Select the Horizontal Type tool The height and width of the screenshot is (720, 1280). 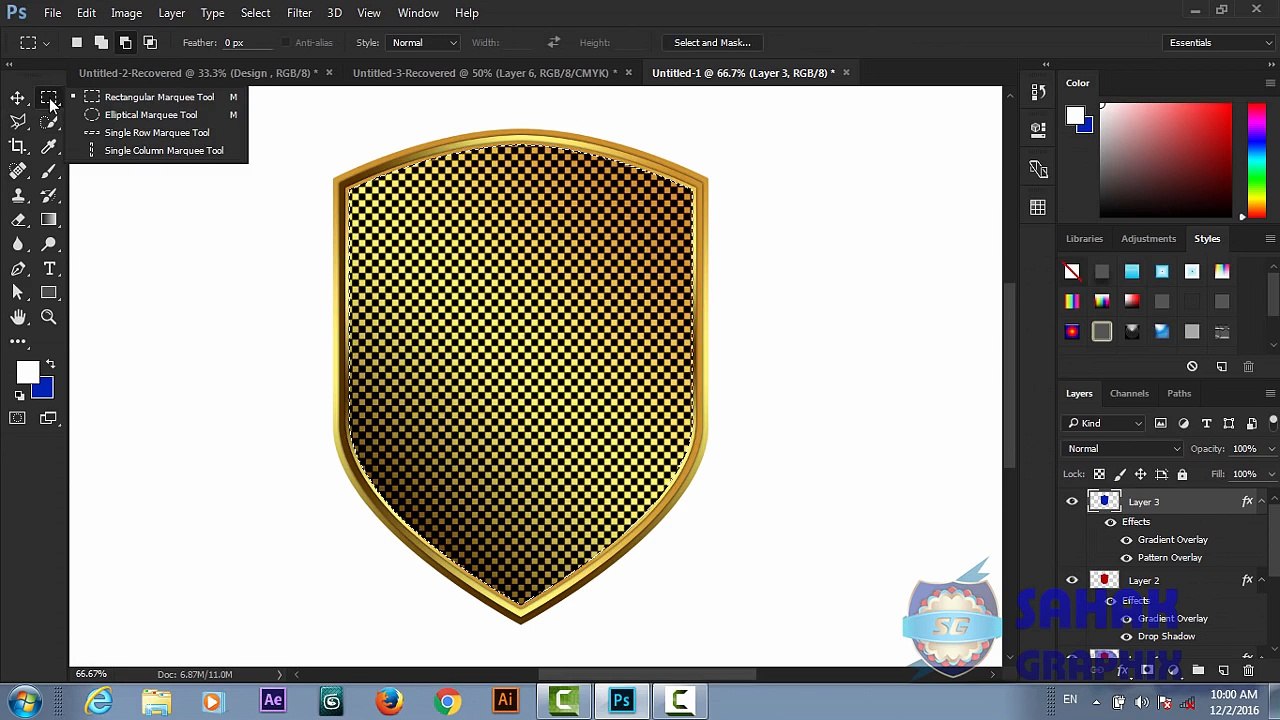[x=49, y=269]
